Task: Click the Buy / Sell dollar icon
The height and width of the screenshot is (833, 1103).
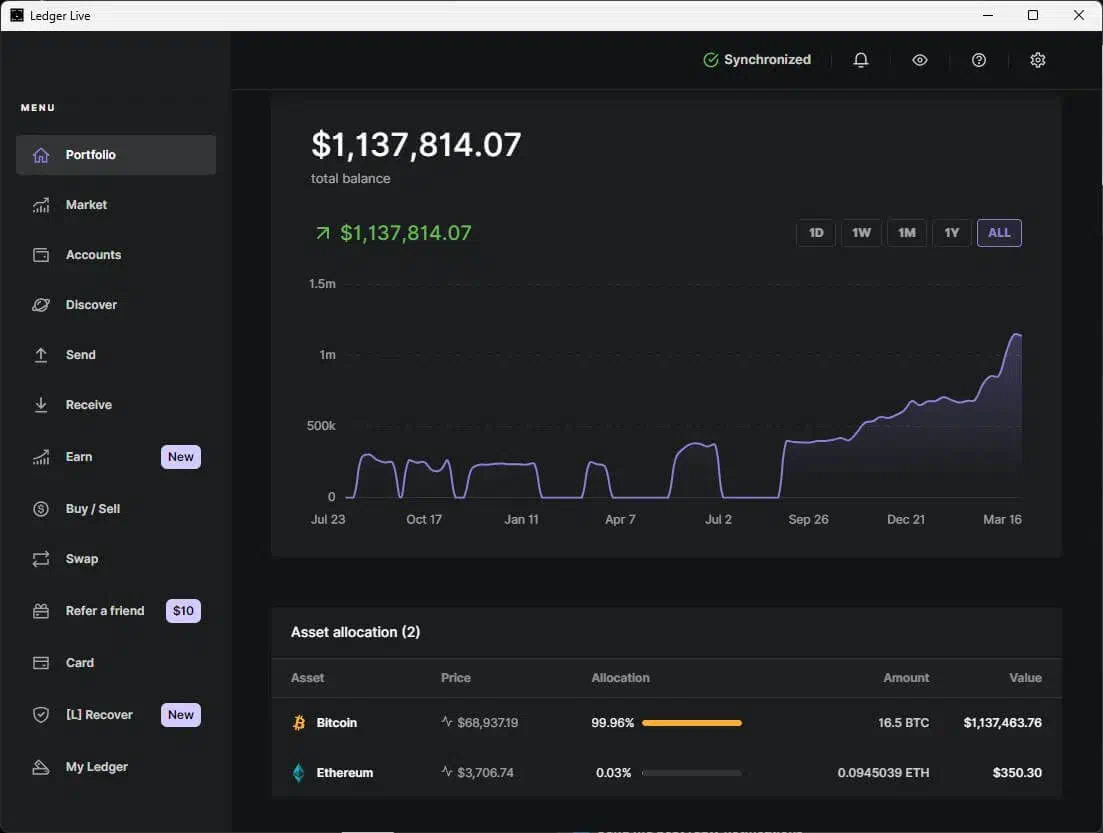Action: [41, 509]
